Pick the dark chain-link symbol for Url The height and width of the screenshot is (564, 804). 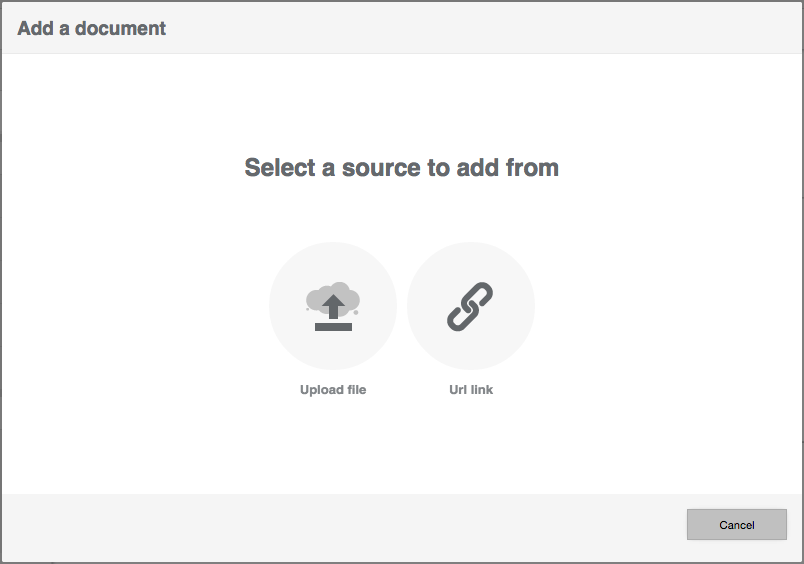point(470,306)
